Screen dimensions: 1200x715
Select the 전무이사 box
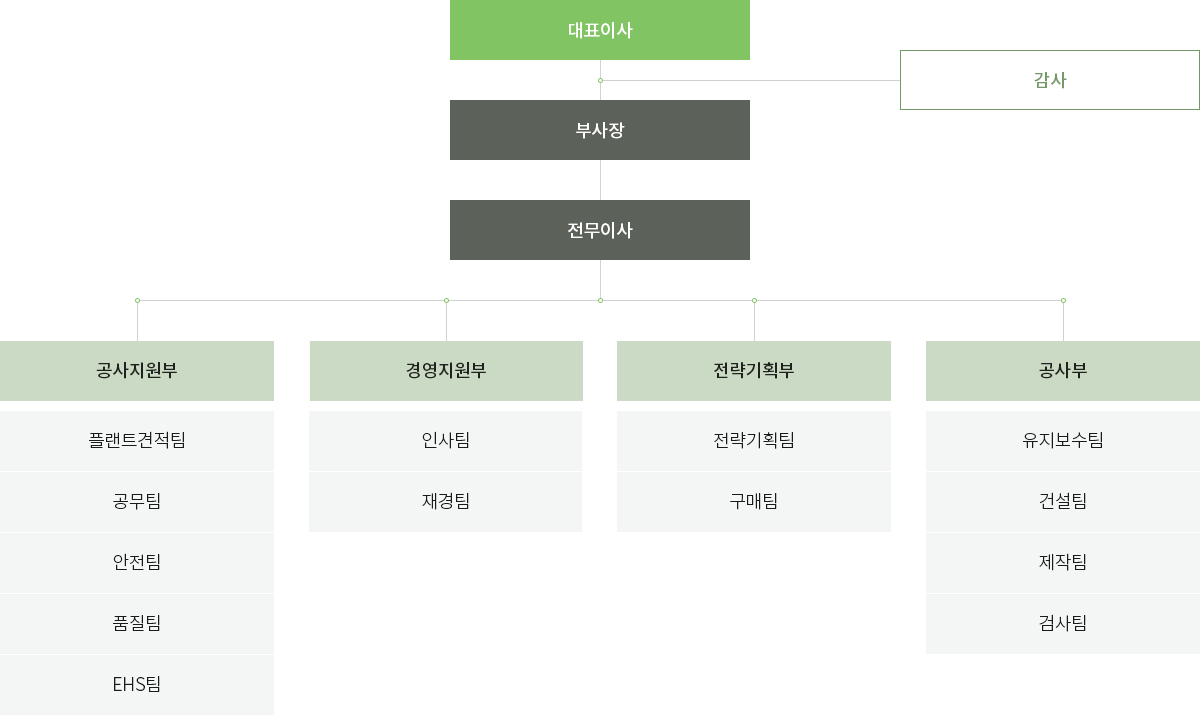pyautogui.click(x=600, y=230)
